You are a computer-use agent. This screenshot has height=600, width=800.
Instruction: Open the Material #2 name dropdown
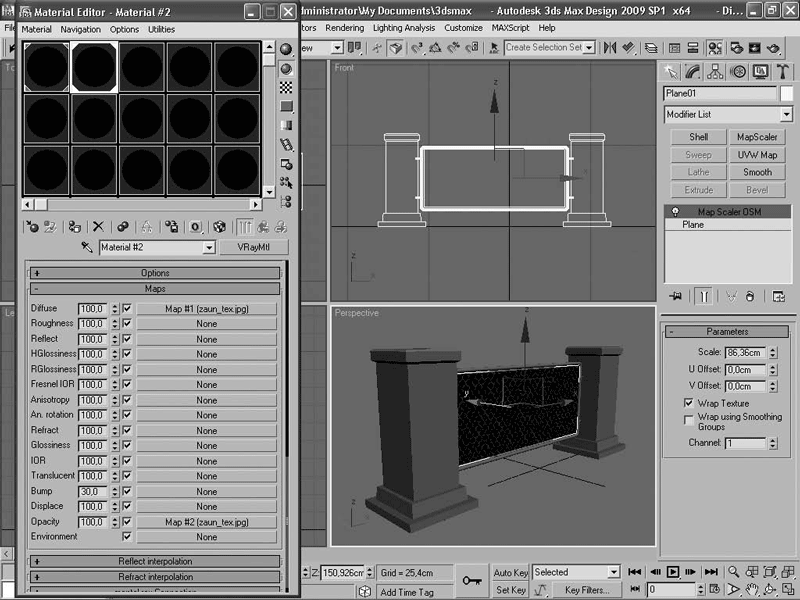coord(209,247)
